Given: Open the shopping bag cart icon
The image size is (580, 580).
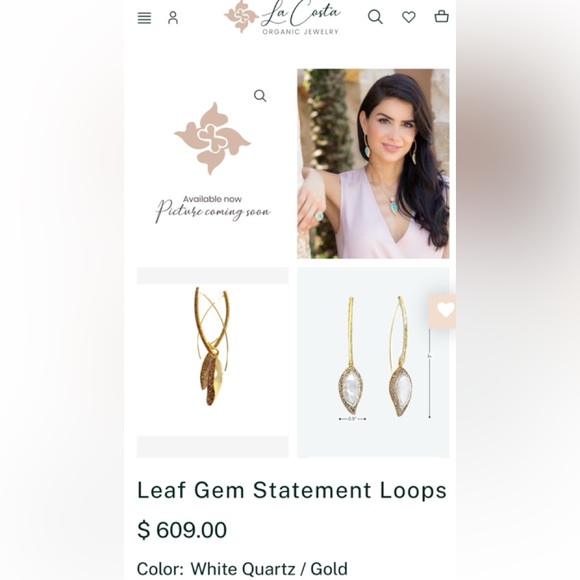Looking at the screenshot, I should (x=441, y=17).
